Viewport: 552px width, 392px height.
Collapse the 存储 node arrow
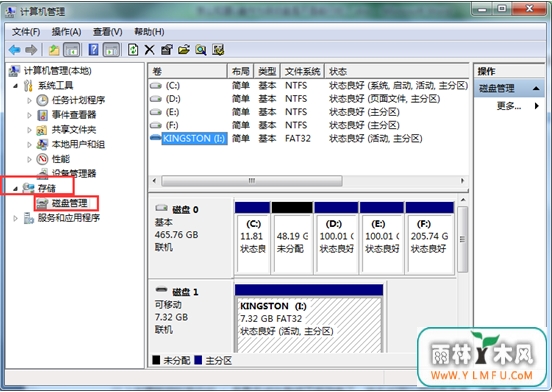click(15, 189)
